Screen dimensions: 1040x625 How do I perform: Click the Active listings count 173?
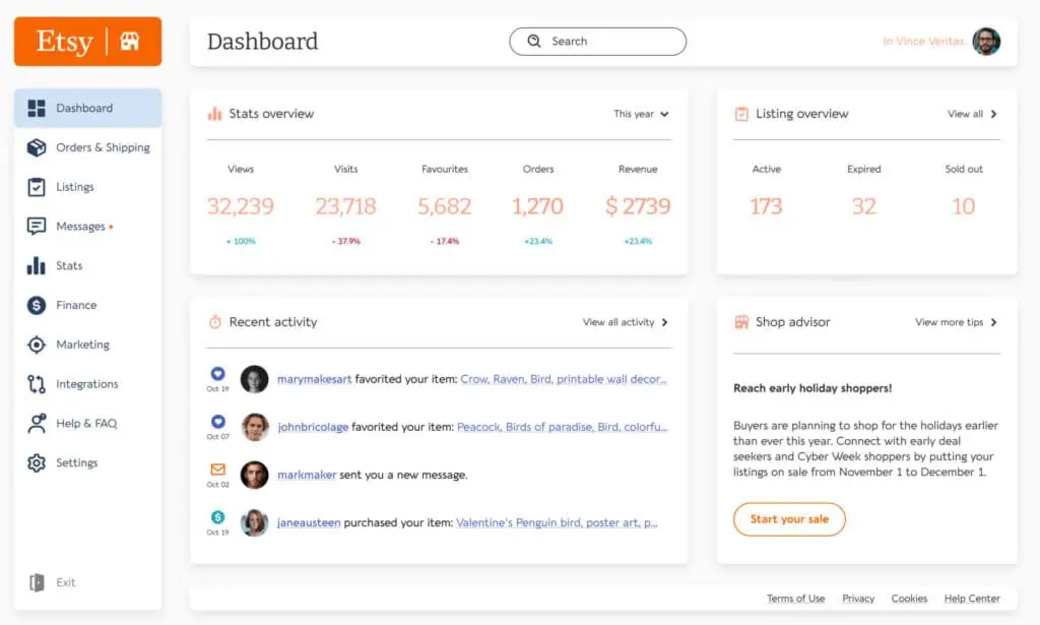click(x=766, y=206)
